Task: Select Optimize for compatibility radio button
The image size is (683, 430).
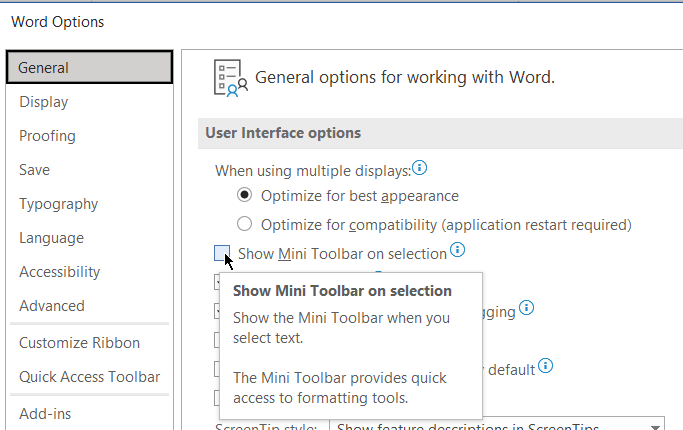Action: point(244,224)
